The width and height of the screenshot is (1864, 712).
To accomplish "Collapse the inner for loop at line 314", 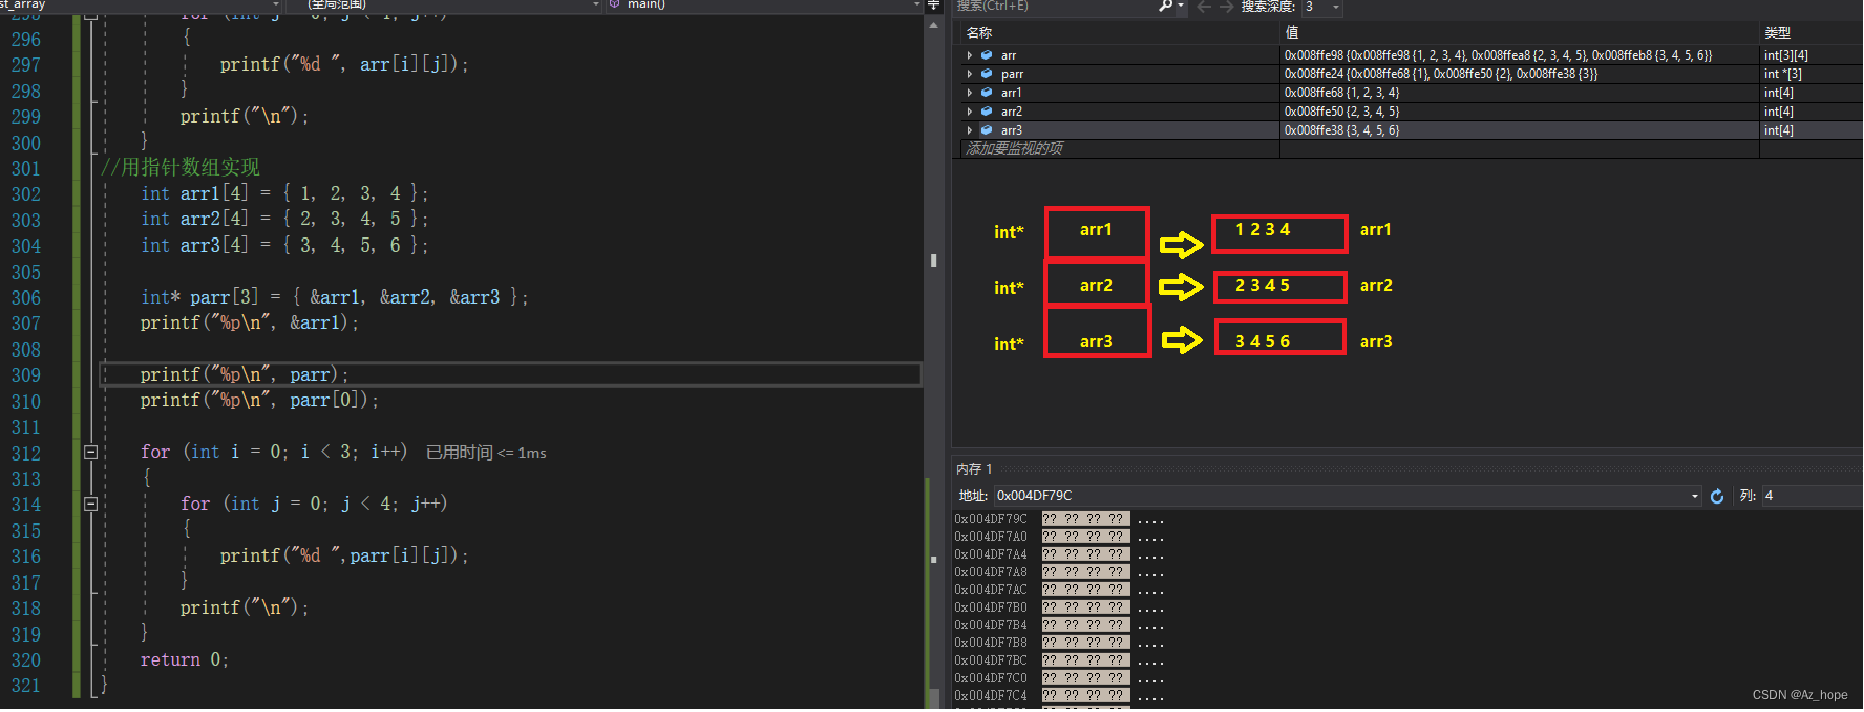I will click(91, 505).
